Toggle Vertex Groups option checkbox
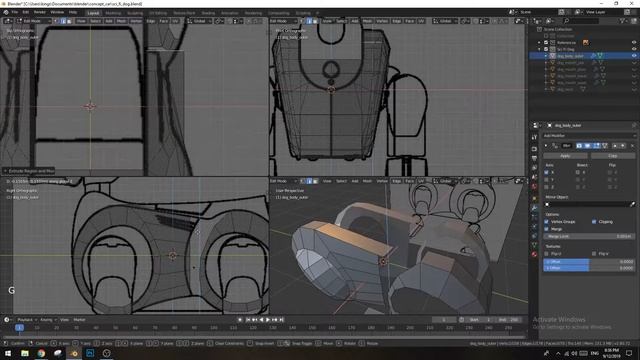Image resolution: width=640 pixels, height=360 pixels. tap(546, 222)
